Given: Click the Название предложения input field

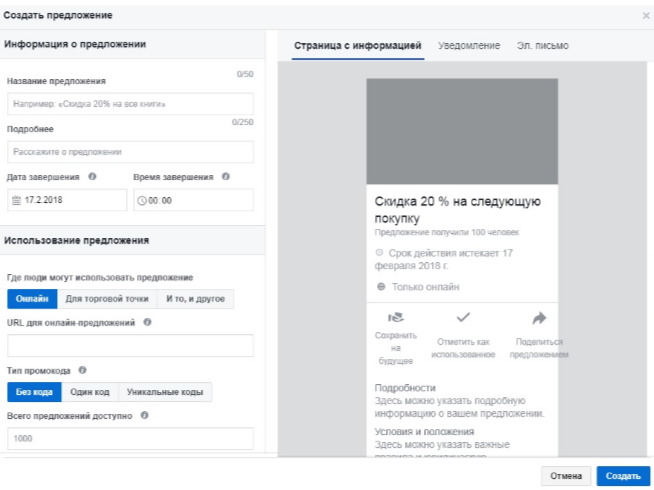Looking at the screenshot, I should click(x=130, y=104).
